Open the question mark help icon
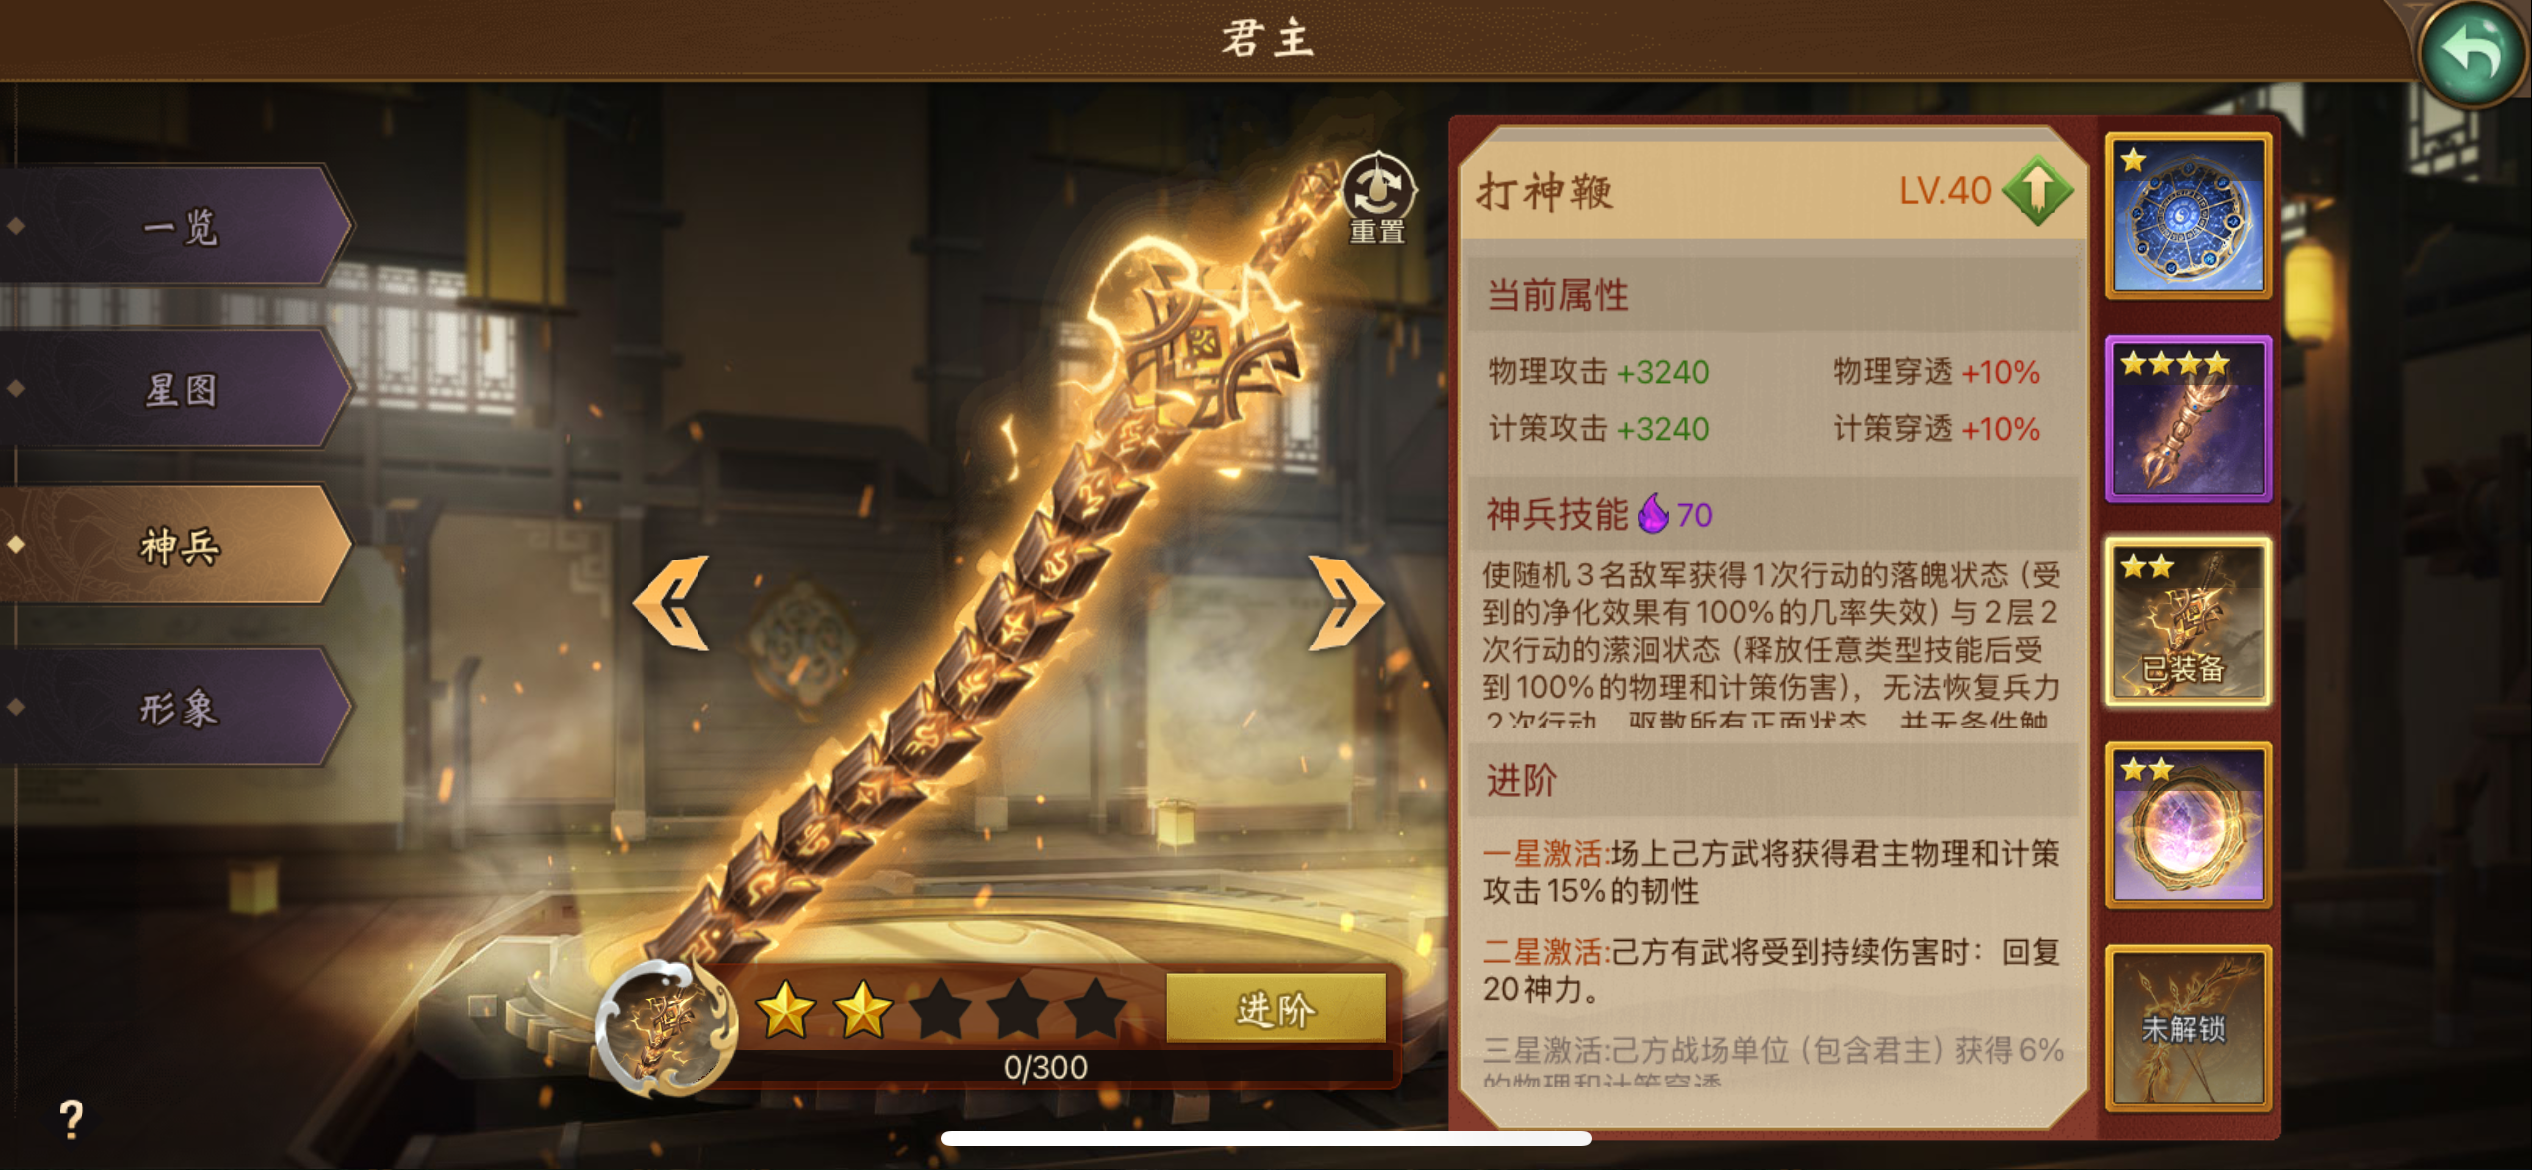Viewport: 2532px width, 1170px height. [x=71, y=1119]
